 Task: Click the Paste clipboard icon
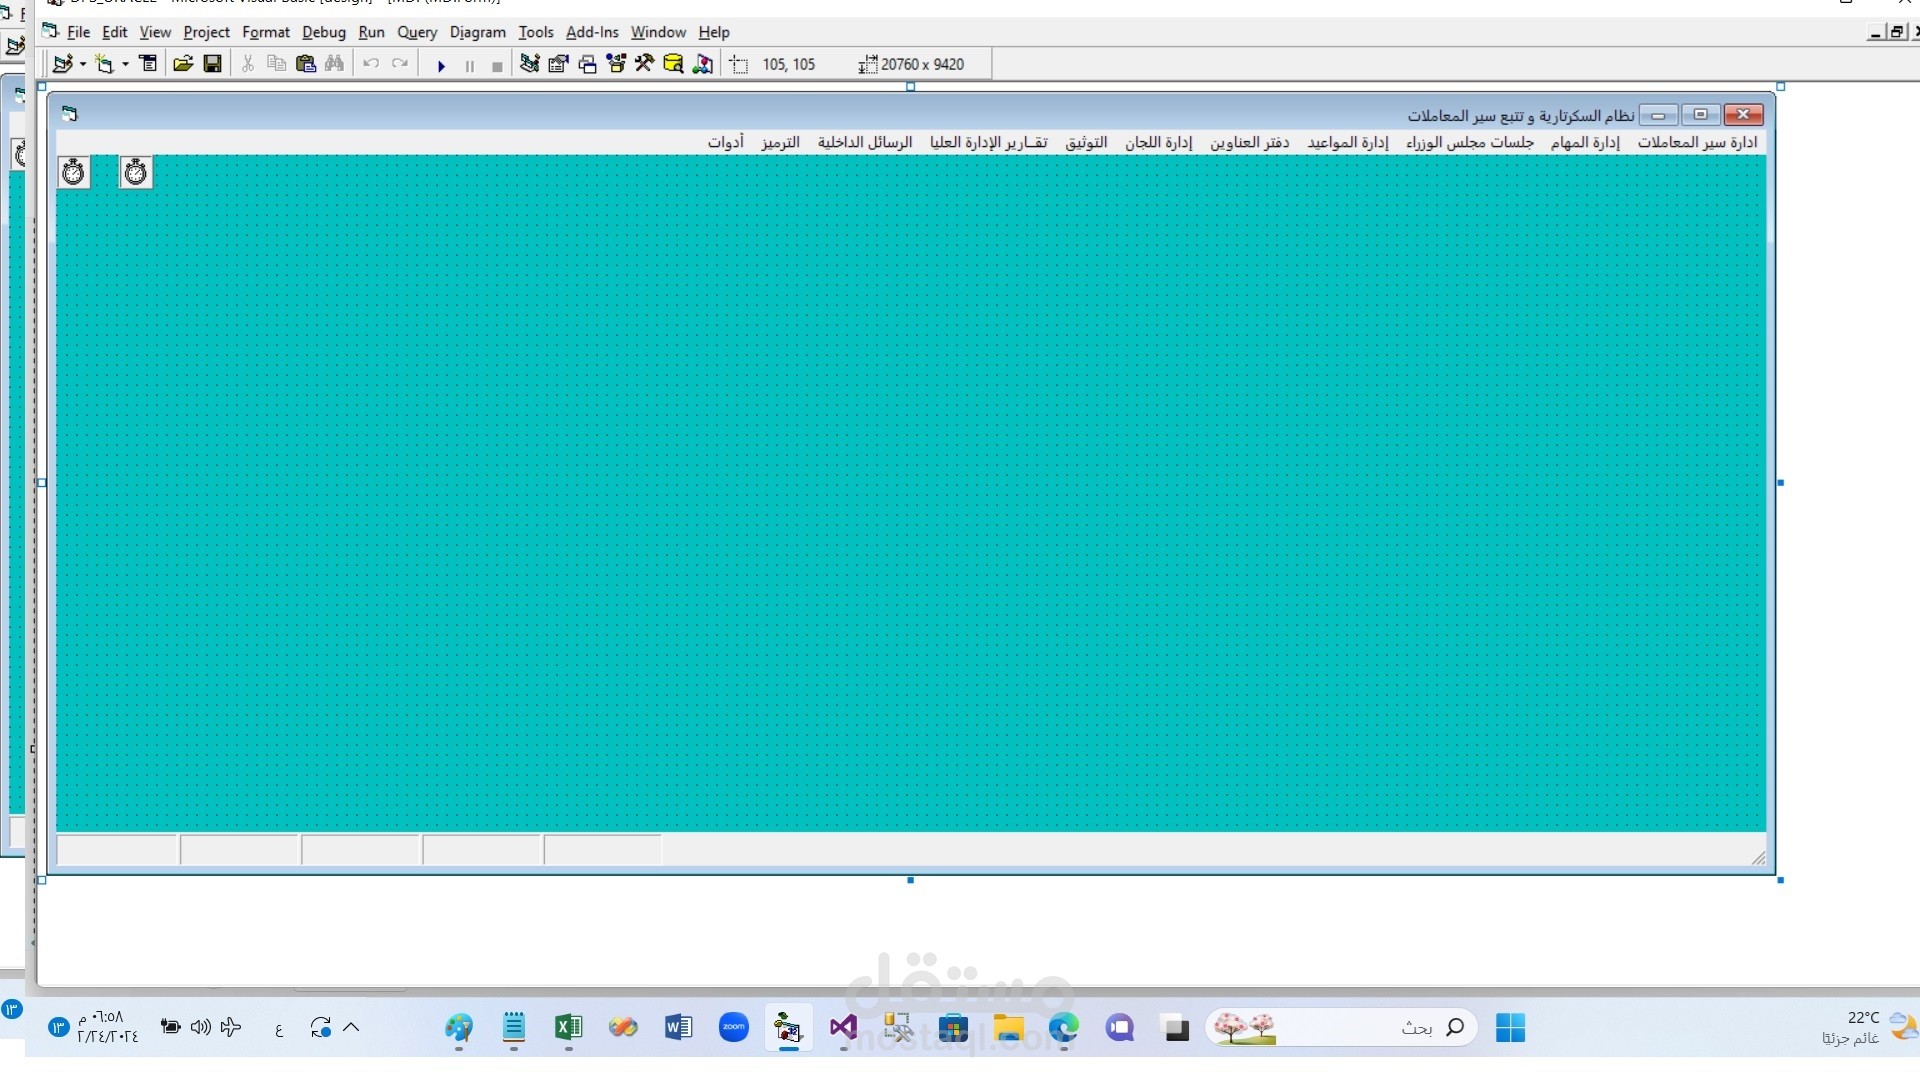pyautogui.click(x=306, y=64)
